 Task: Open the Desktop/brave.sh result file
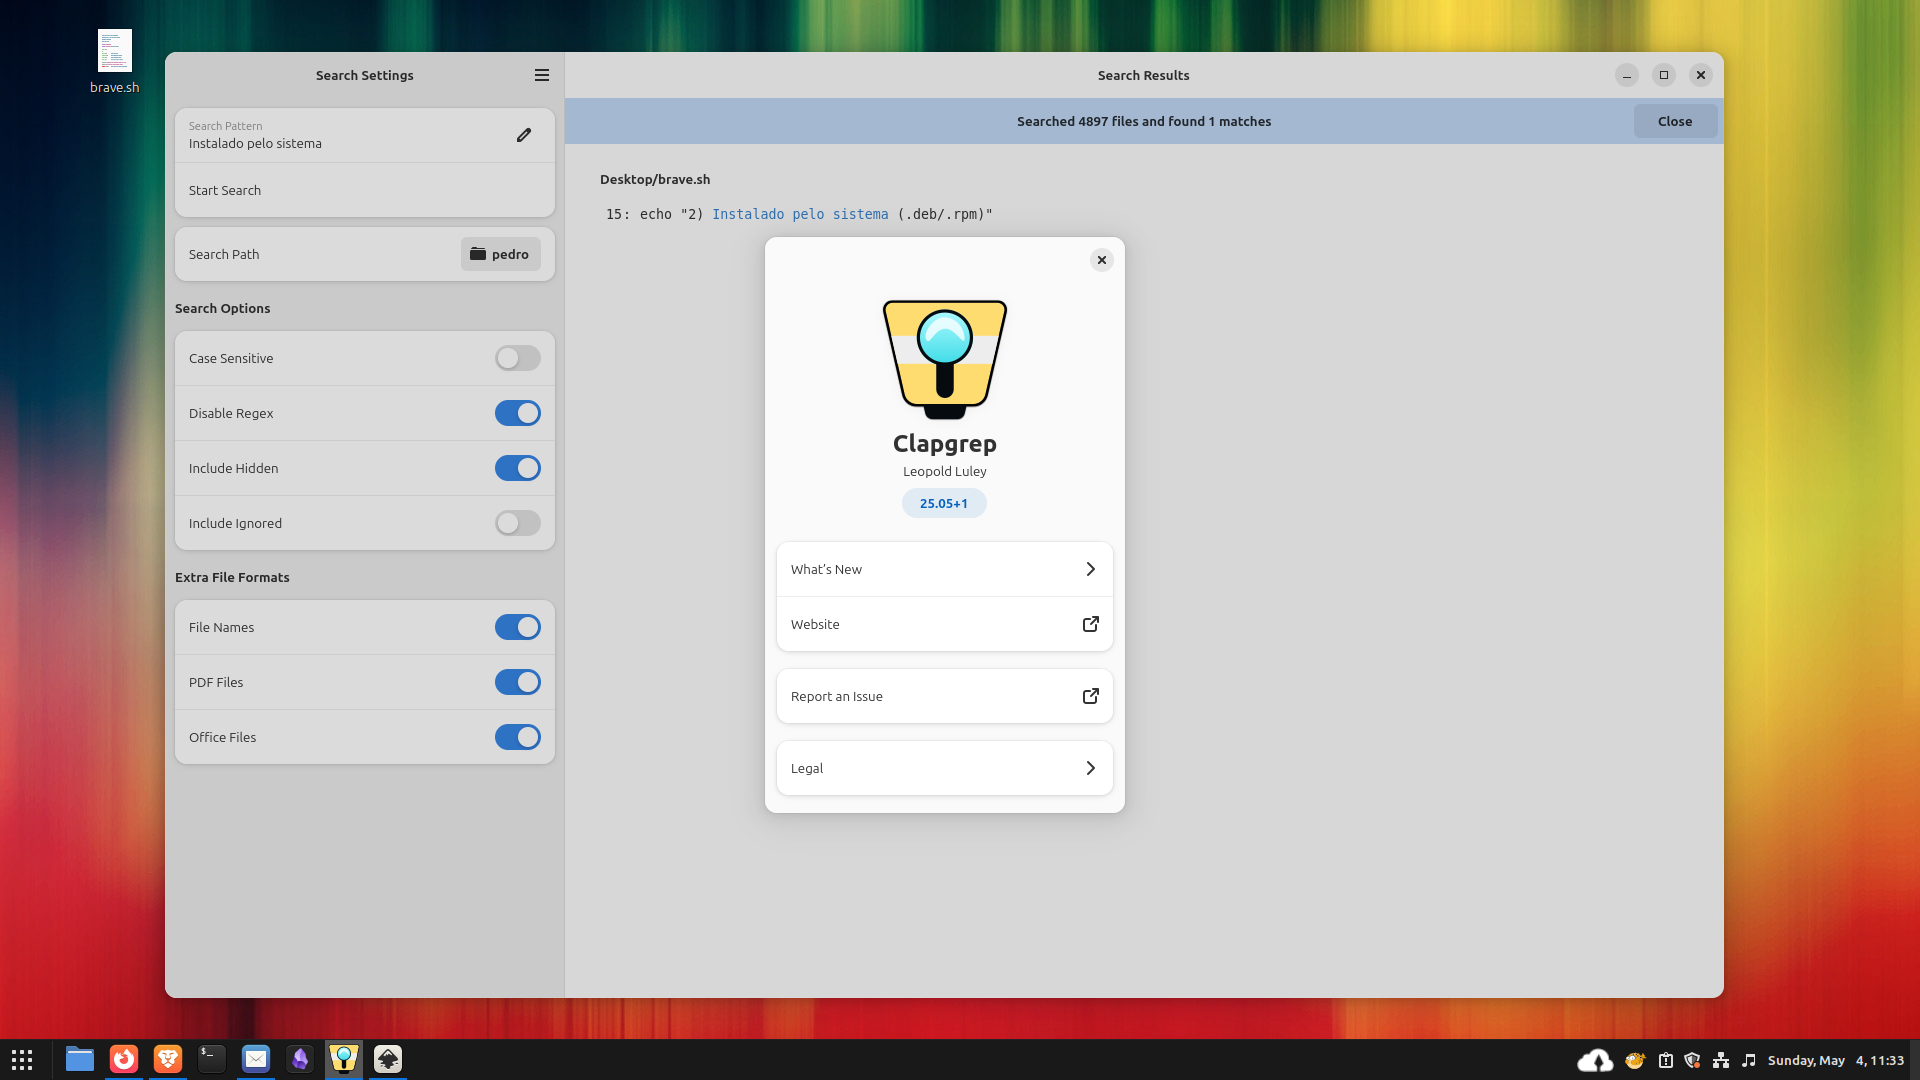655,179
